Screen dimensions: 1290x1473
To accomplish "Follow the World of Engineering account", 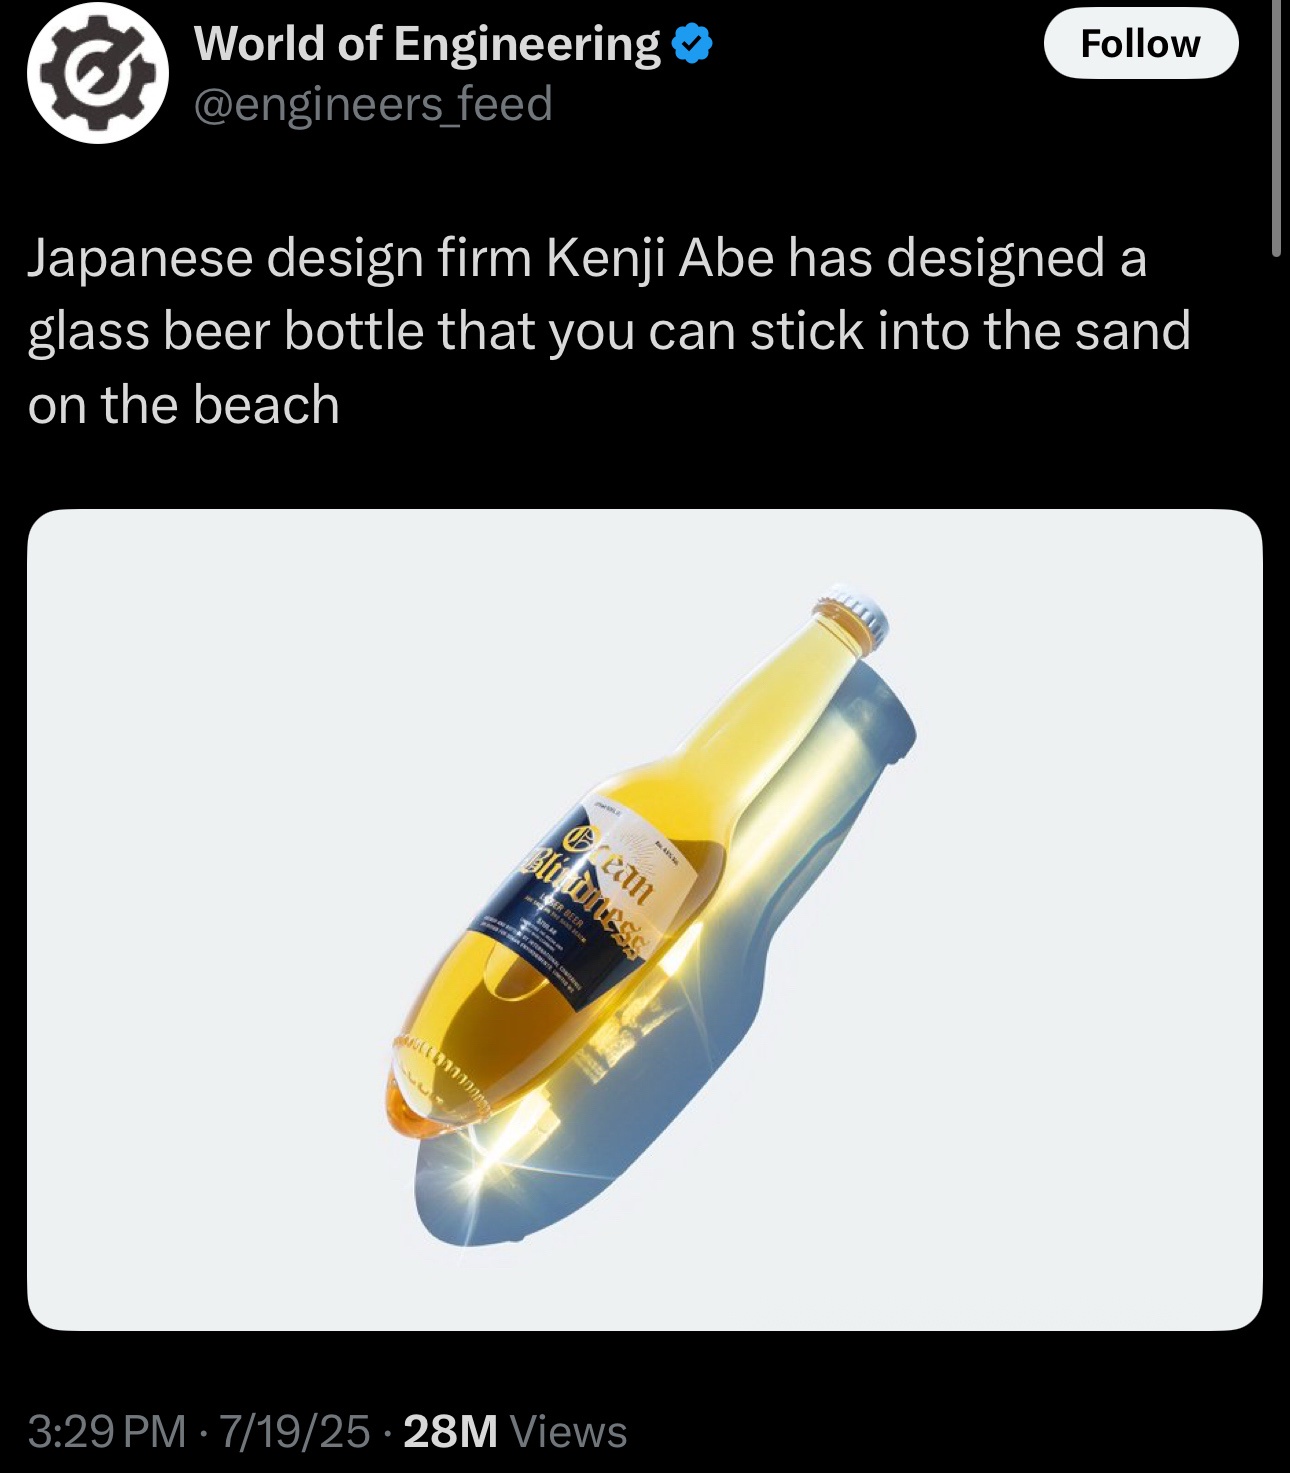I will pos(1141,43).
